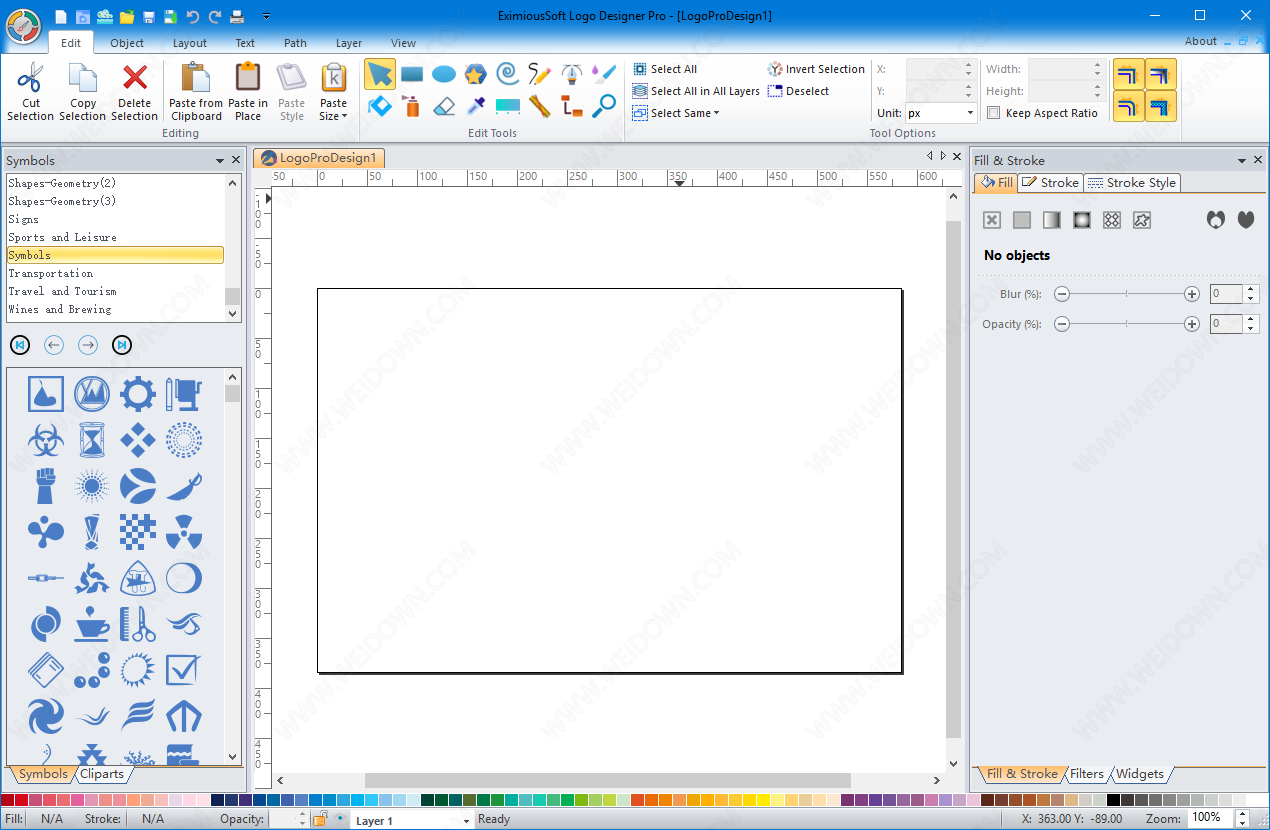This screenshot has height=830, width=1270.
Task: Enable Keep Aspect Ratio checkbox
Action: click(993, 113)
